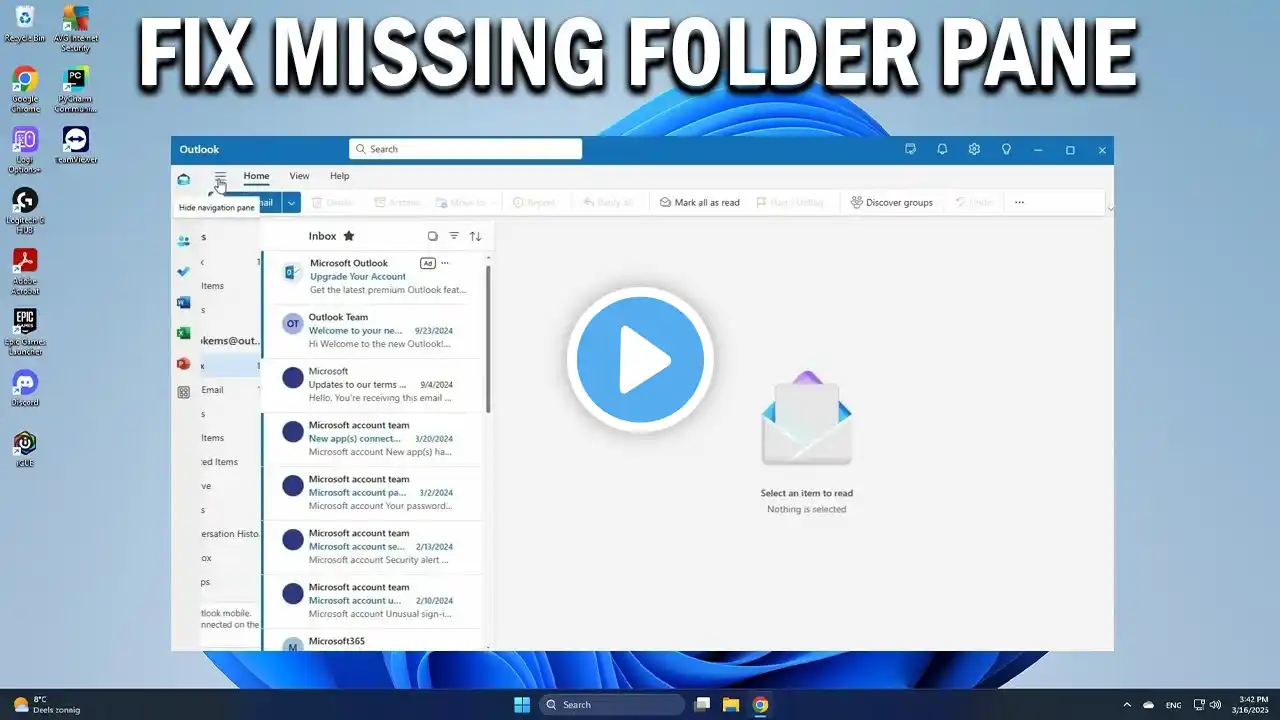Open Task View on the taskbar
Screen dimensions: 1280x720
pyautogui.click(x=702, y=704)
